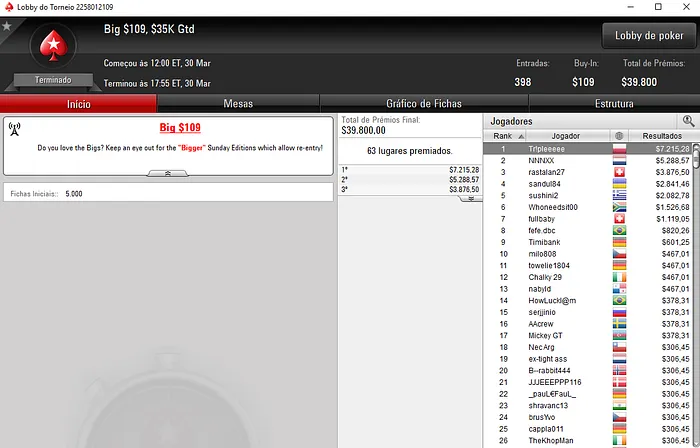Open the Estrutura tab
The image size is (700, 448).
pyautogui.click(x=614, y=104)
